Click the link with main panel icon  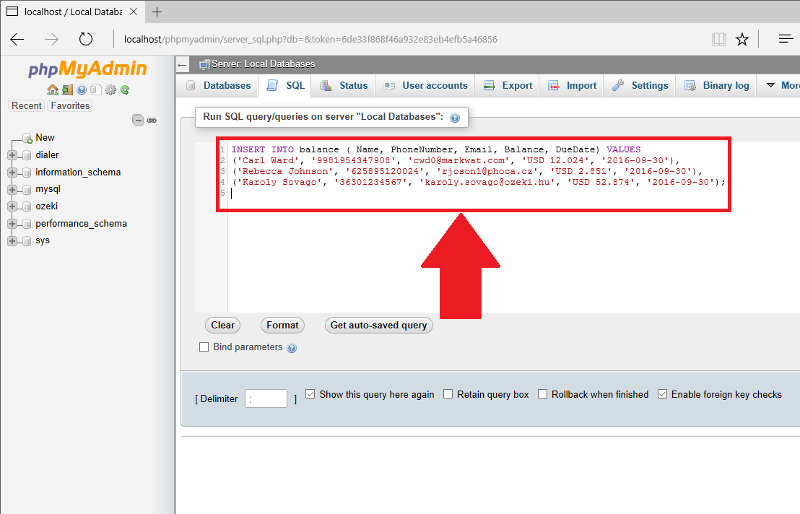point(152,120)
